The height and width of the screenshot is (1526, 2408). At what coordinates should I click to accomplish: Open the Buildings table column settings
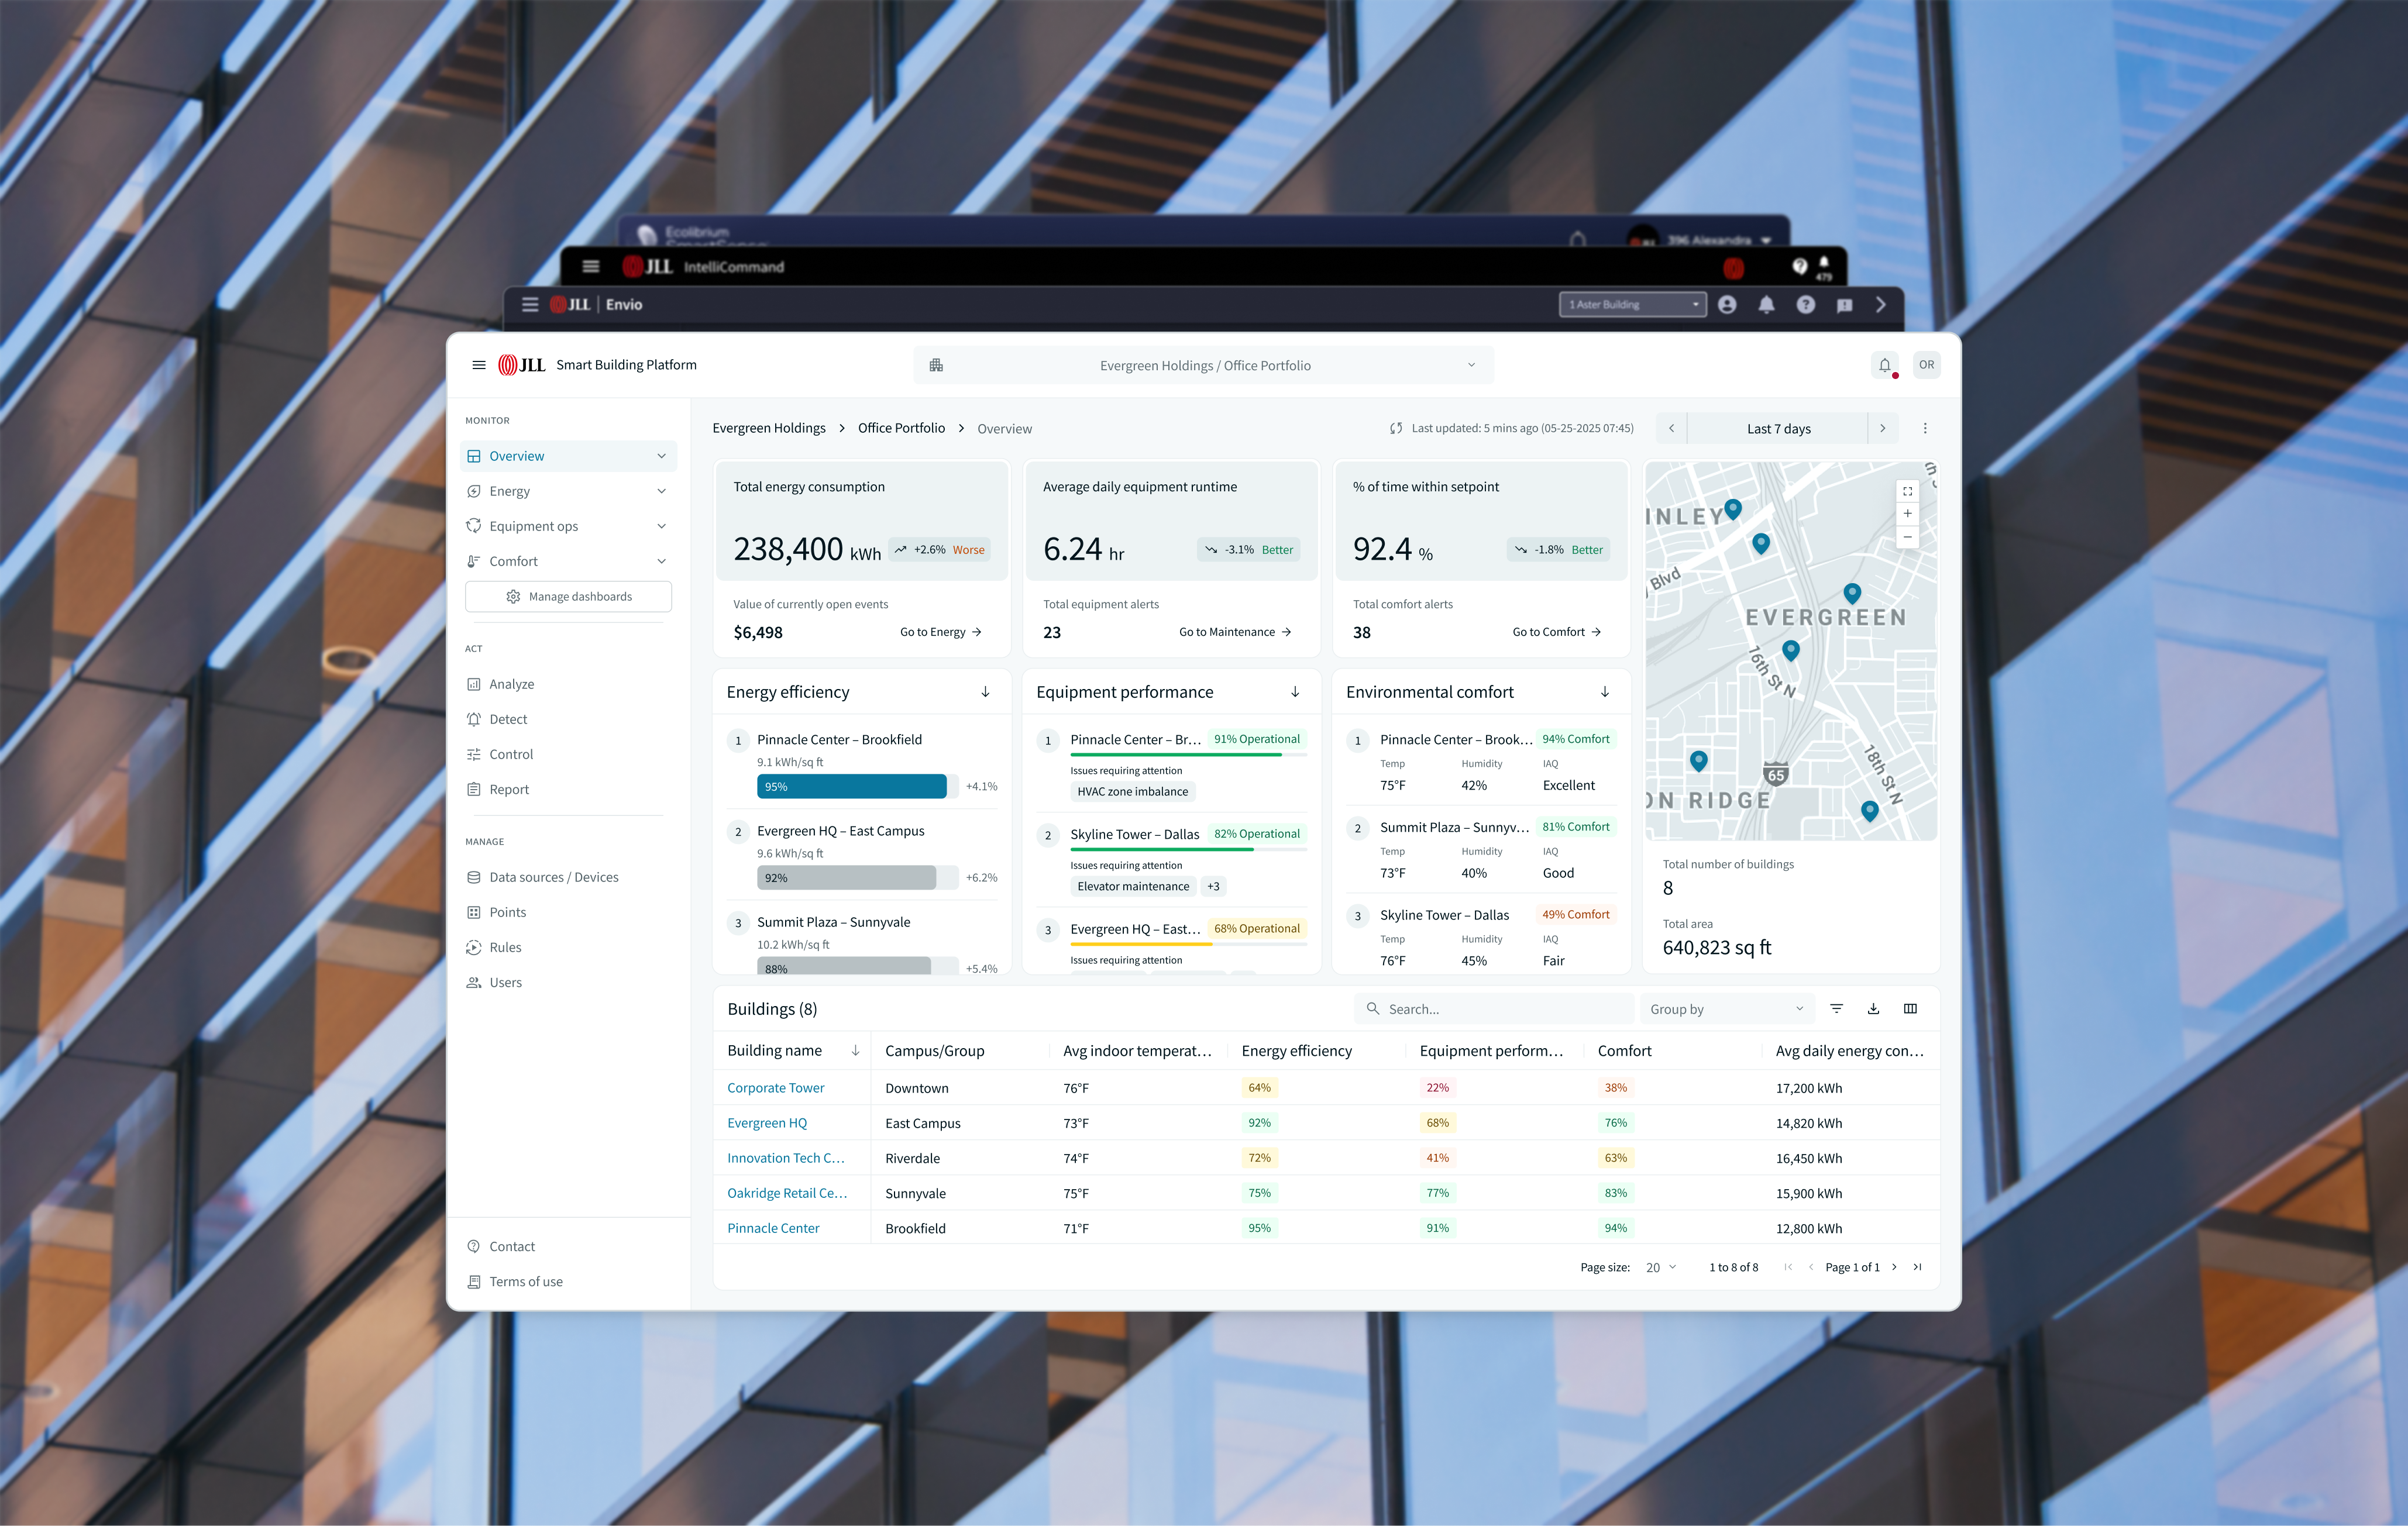[1910, 1009]
